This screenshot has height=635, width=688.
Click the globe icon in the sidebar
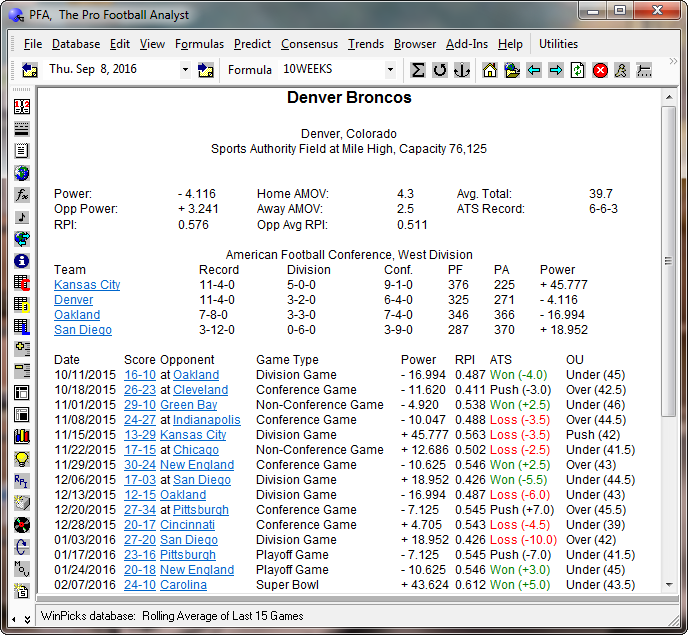point(22,172)
